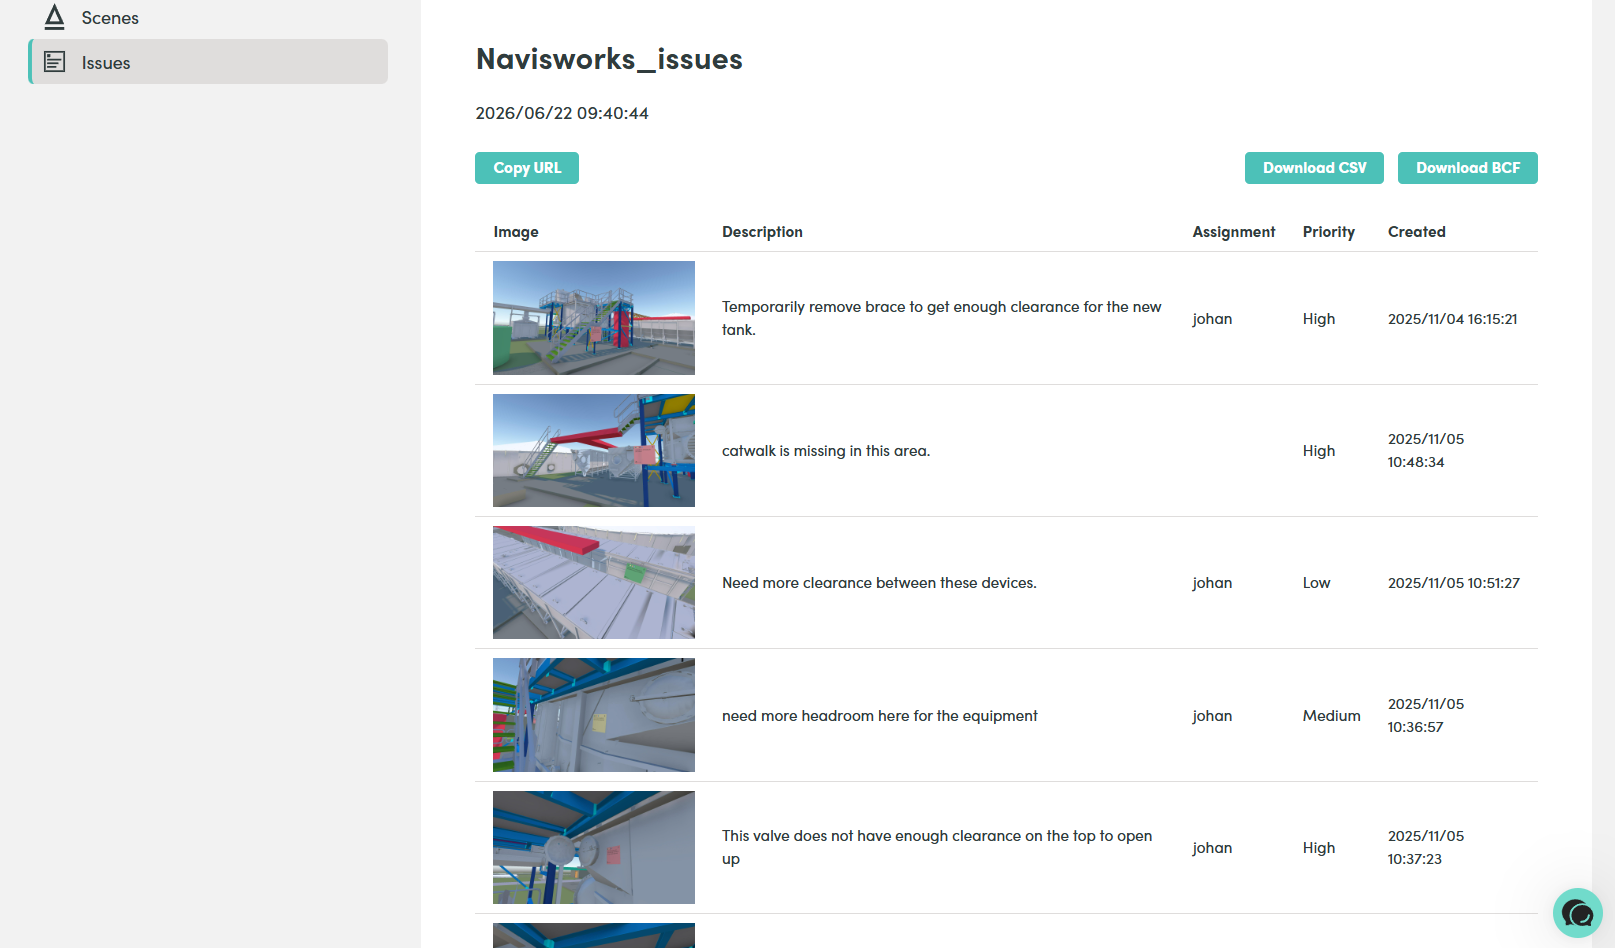Download issues as CSV
The width and height of the screenshot is (1615, 948).
1314,168
